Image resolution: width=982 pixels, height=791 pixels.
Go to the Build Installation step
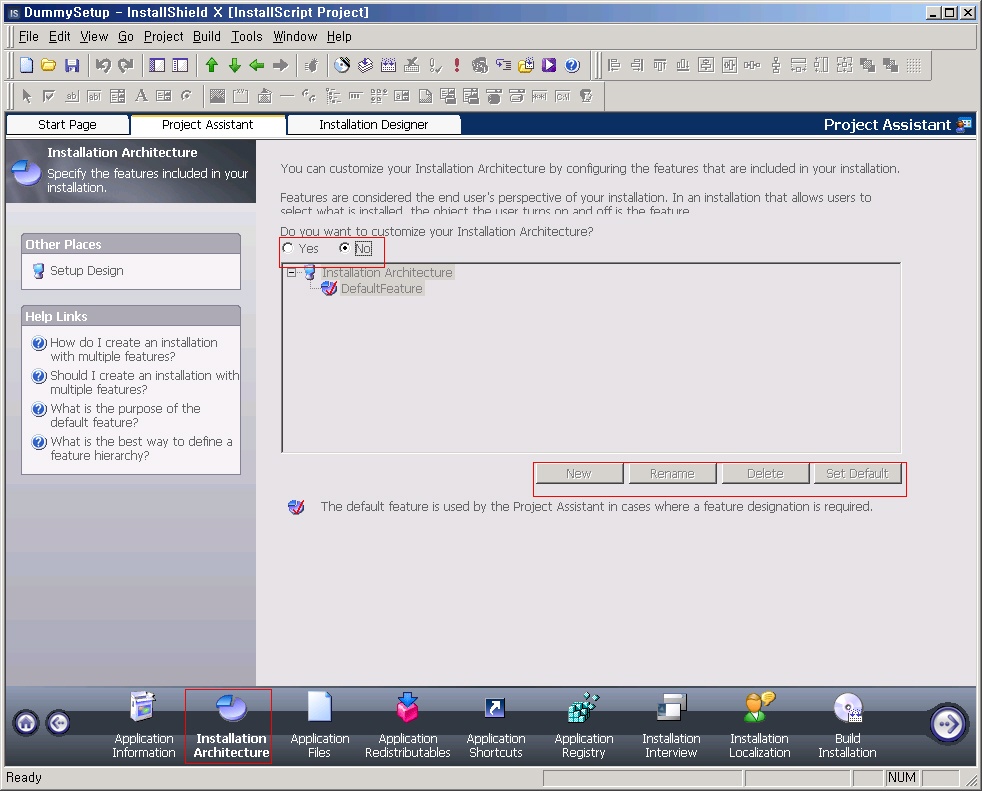tap(847, 725)
